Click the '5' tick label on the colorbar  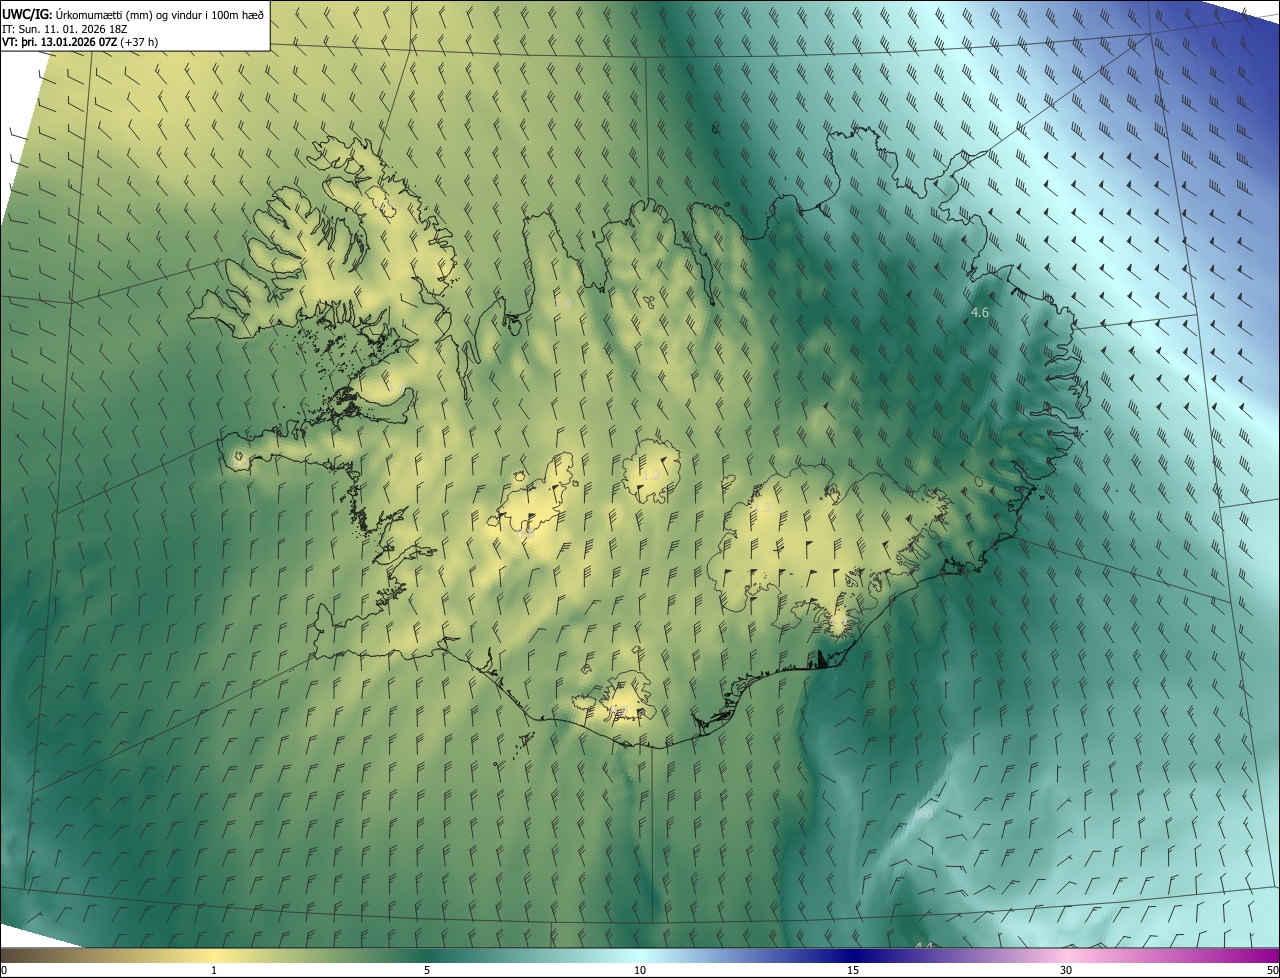click(x=427, y=970)
